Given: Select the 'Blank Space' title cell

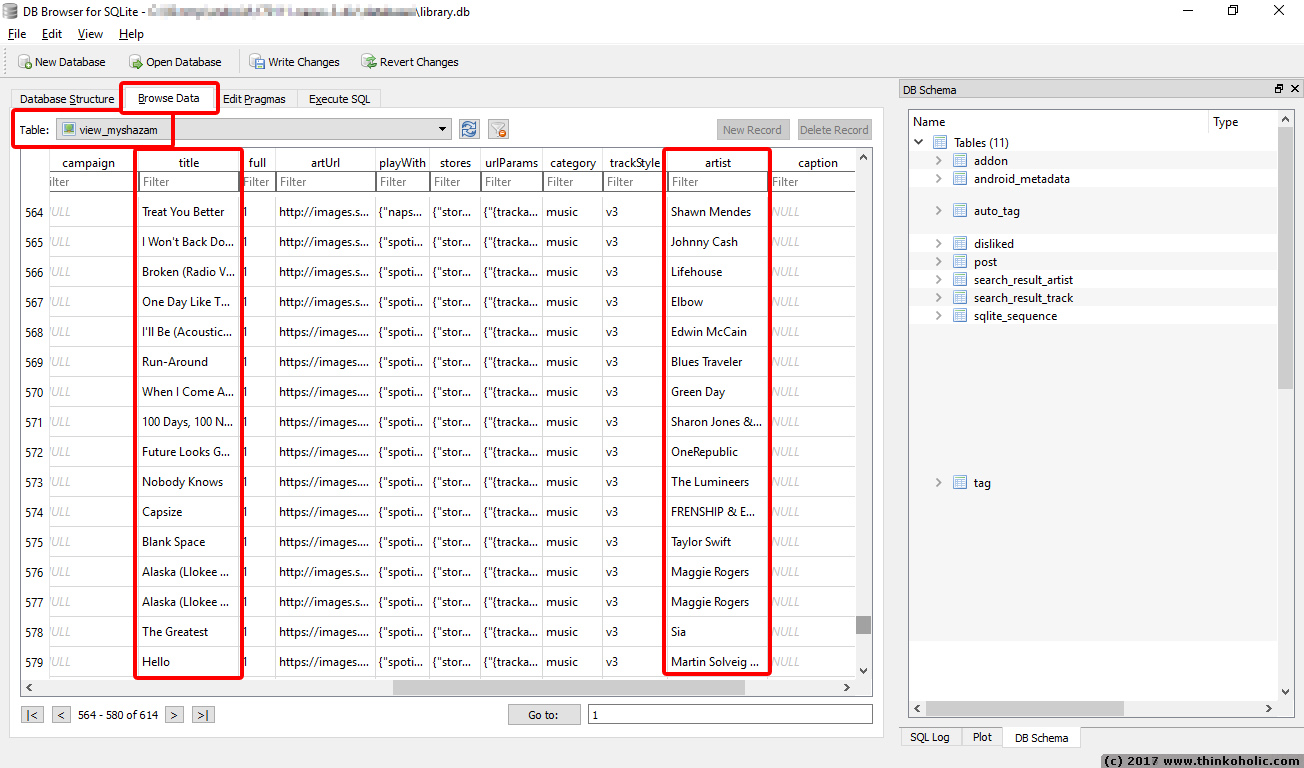Looking at the screenshot, I should point(188,542).
